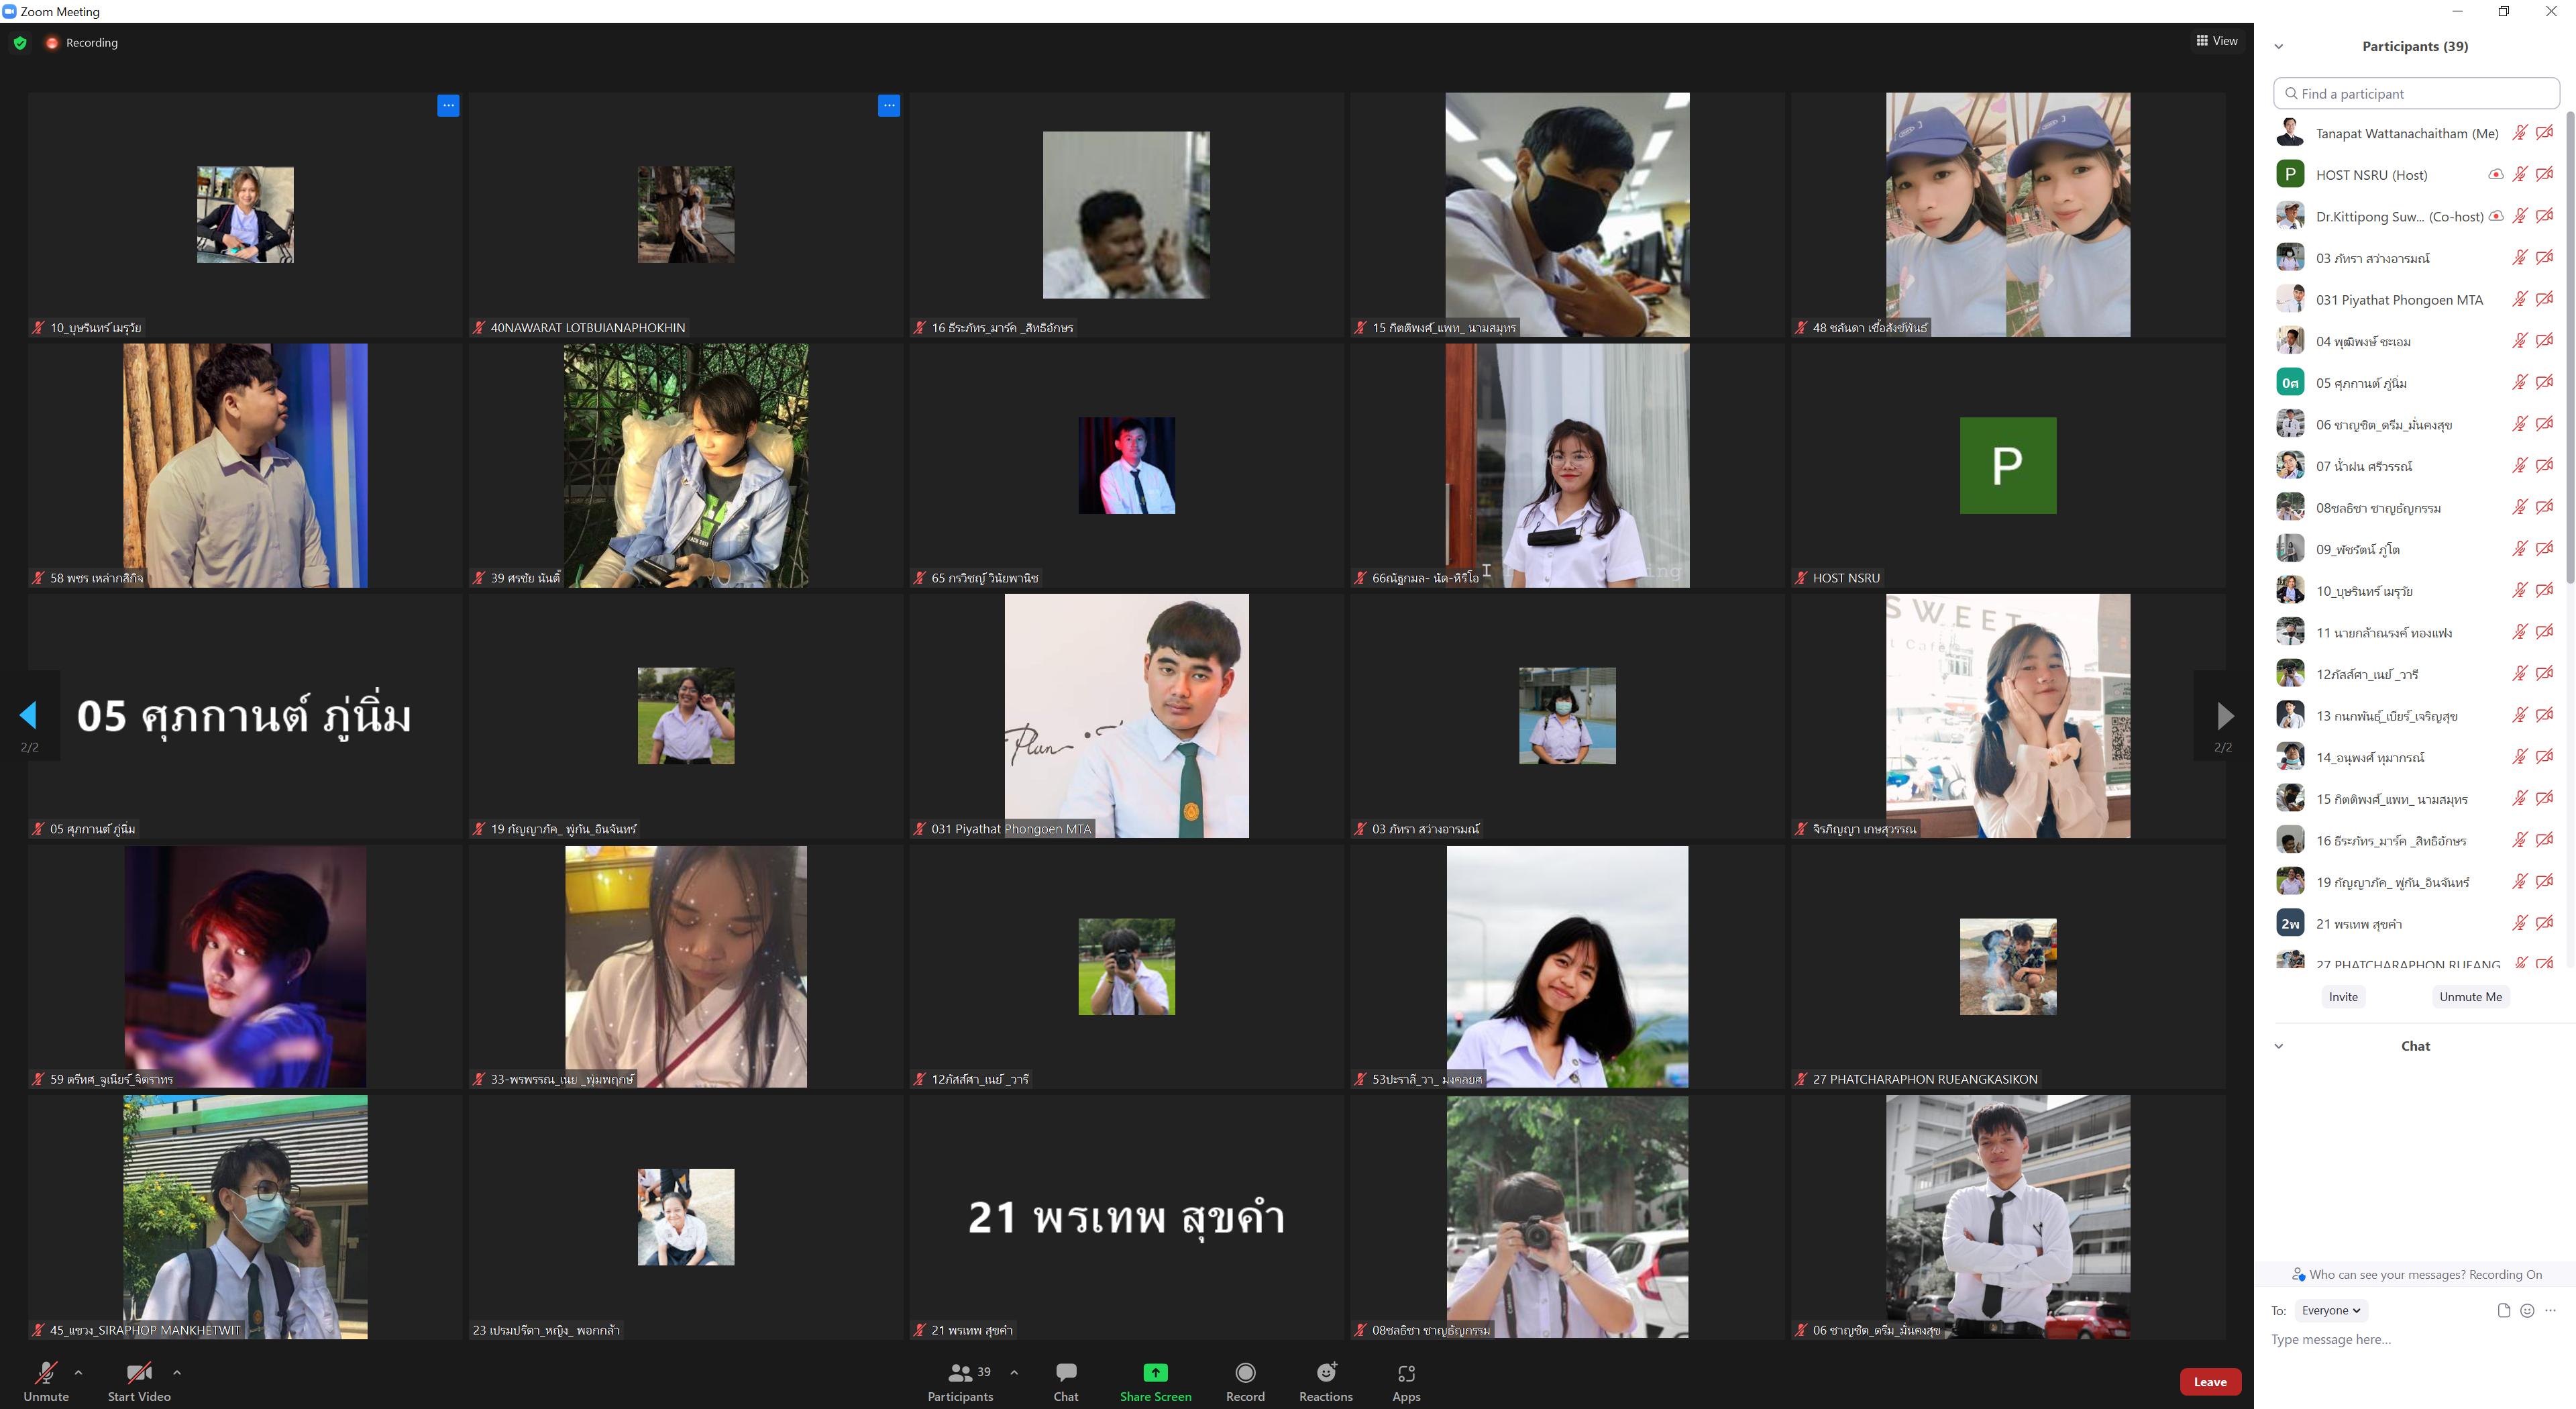Click 21 พรเทพ สุขคำ video tile
This screenshot has width=2576, height=1409.
click(1126, 1217)
